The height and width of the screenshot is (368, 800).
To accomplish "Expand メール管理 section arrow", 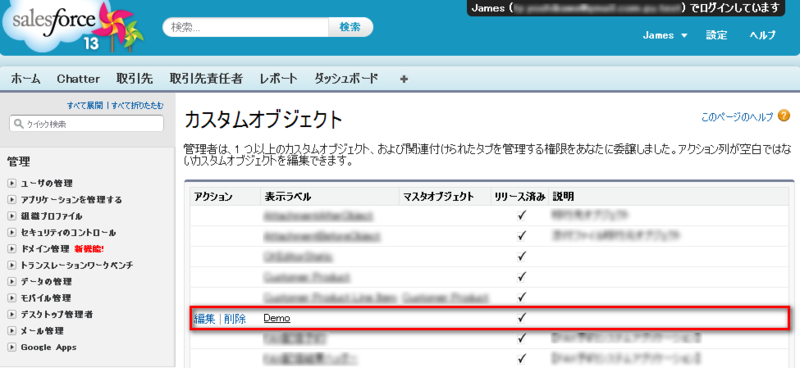I will tap(12, 331).
